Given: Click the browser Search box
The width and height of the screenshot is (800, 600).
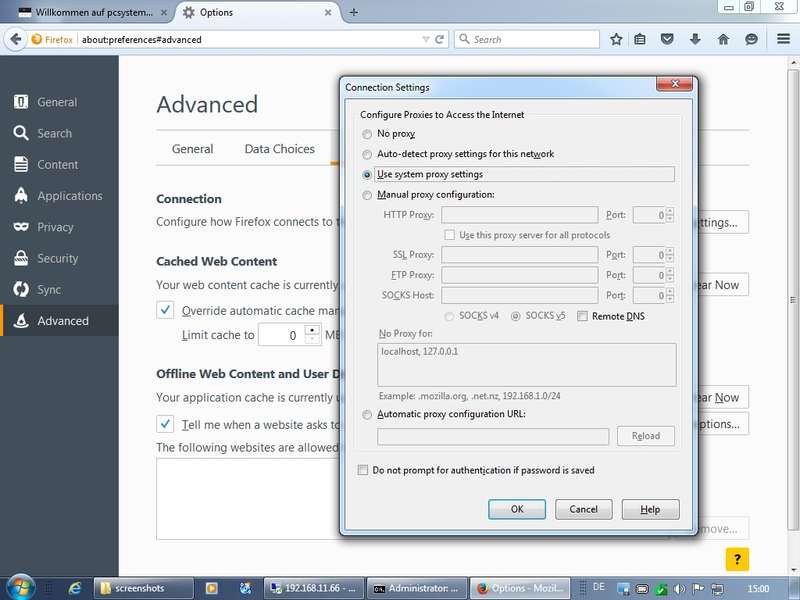Looking at the screenshot, I should click(x=527, y=39).
